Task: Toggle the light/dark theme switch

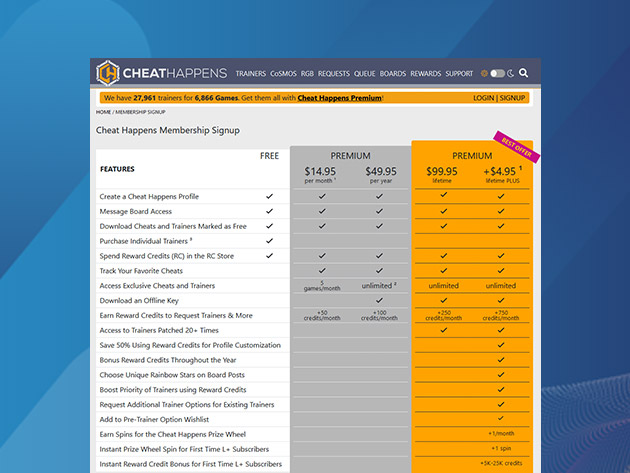Action: (x=497, y=73)
